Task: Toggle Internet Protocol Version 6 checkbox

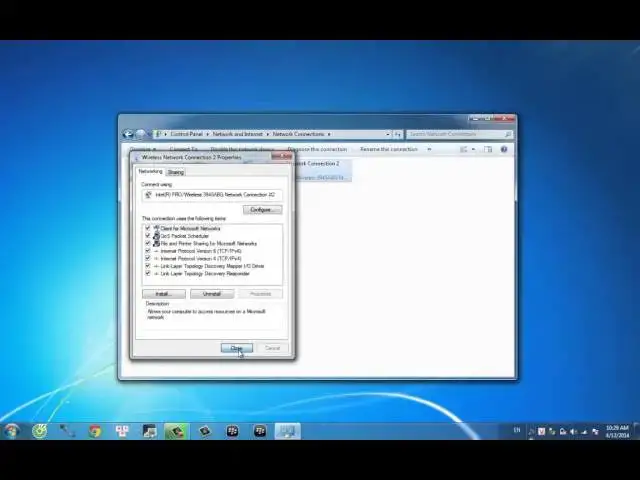Action: pyautogui.click(x=148, y=251)
